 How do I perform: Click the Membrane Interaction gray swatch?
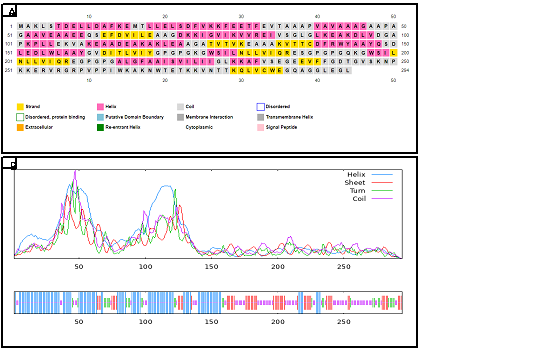point(180,117)
